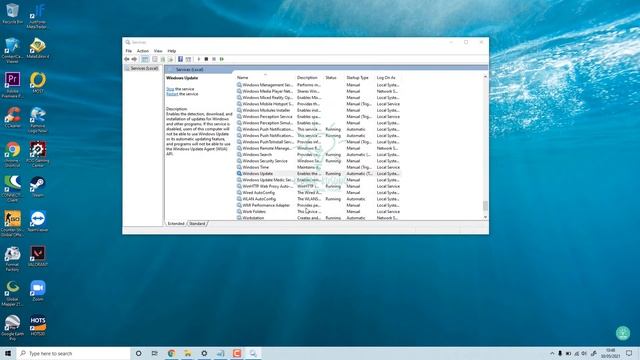
Task: Open the Recycle Bin desktop icon
Action: pyautogui.click(x=12, y=13)
